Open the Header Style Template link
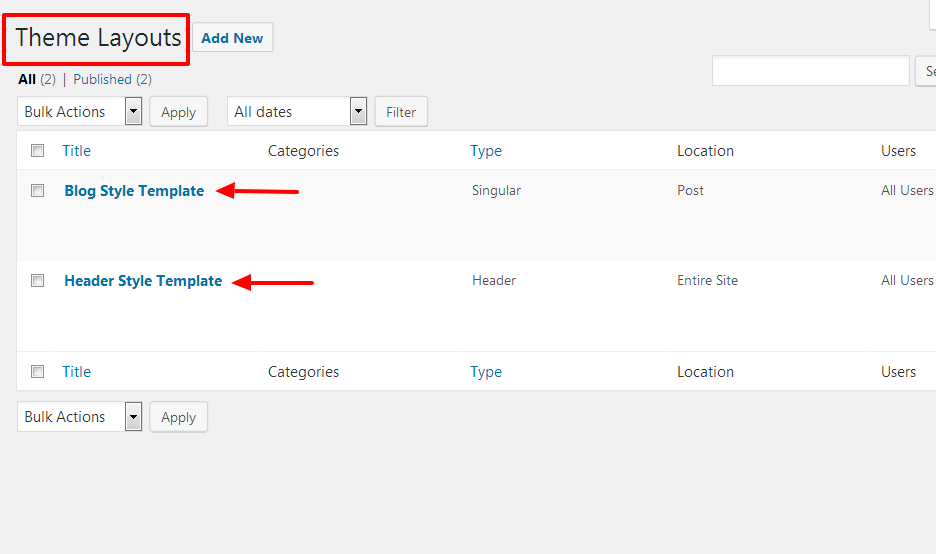The height and width of the screenshot is (554, 936). click(143, 281)
